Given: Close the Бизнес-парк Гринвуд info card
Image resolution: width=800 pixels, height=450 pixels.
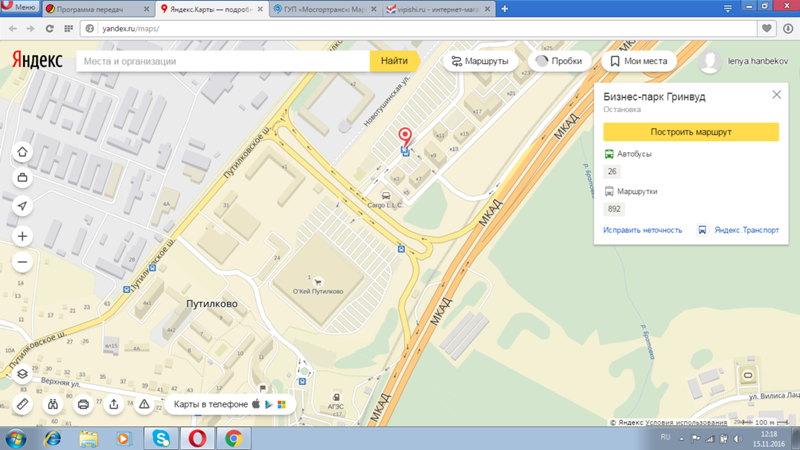Looking at the screenshot, I should pyautogui.click(x=777, y=95).
